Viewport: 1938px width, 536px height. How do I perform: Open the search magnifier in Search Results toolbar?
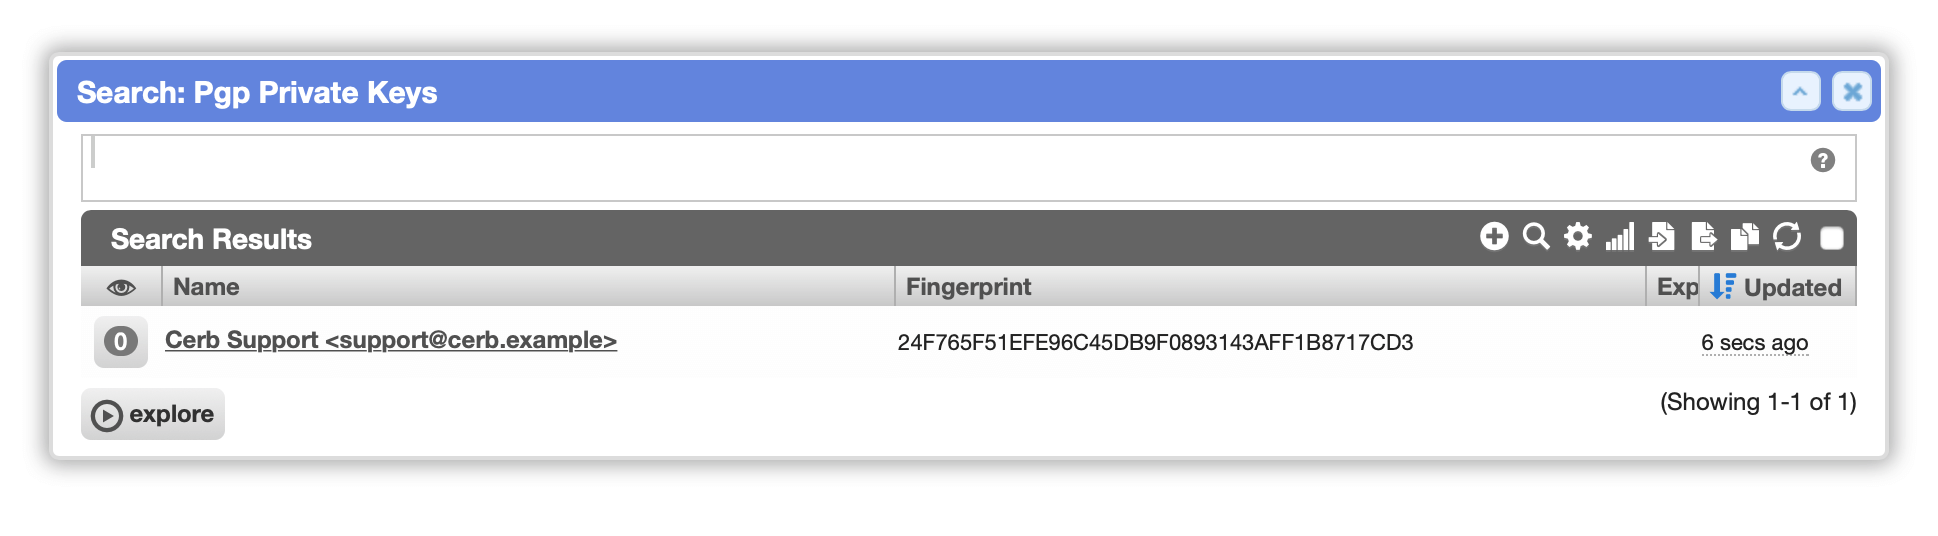1536,237
